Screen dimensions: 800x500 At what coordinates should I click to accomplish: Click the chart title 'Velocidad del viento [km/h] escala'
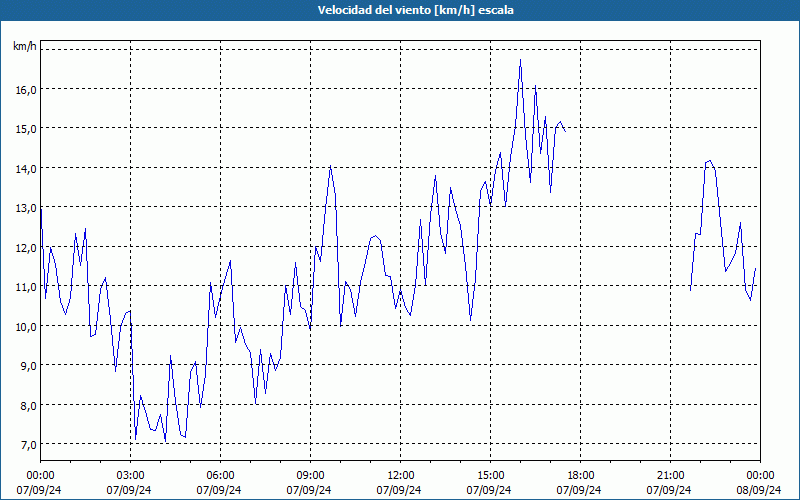point(415,10)
